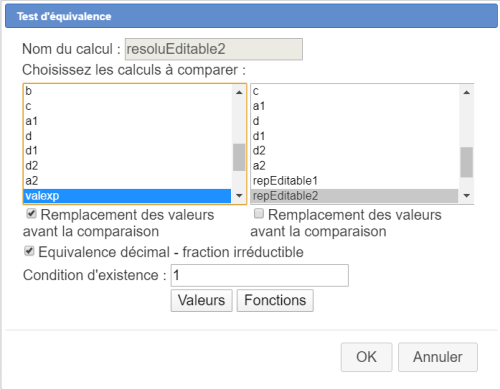Click the left list's up scroll arrow

tap(239, 92)
